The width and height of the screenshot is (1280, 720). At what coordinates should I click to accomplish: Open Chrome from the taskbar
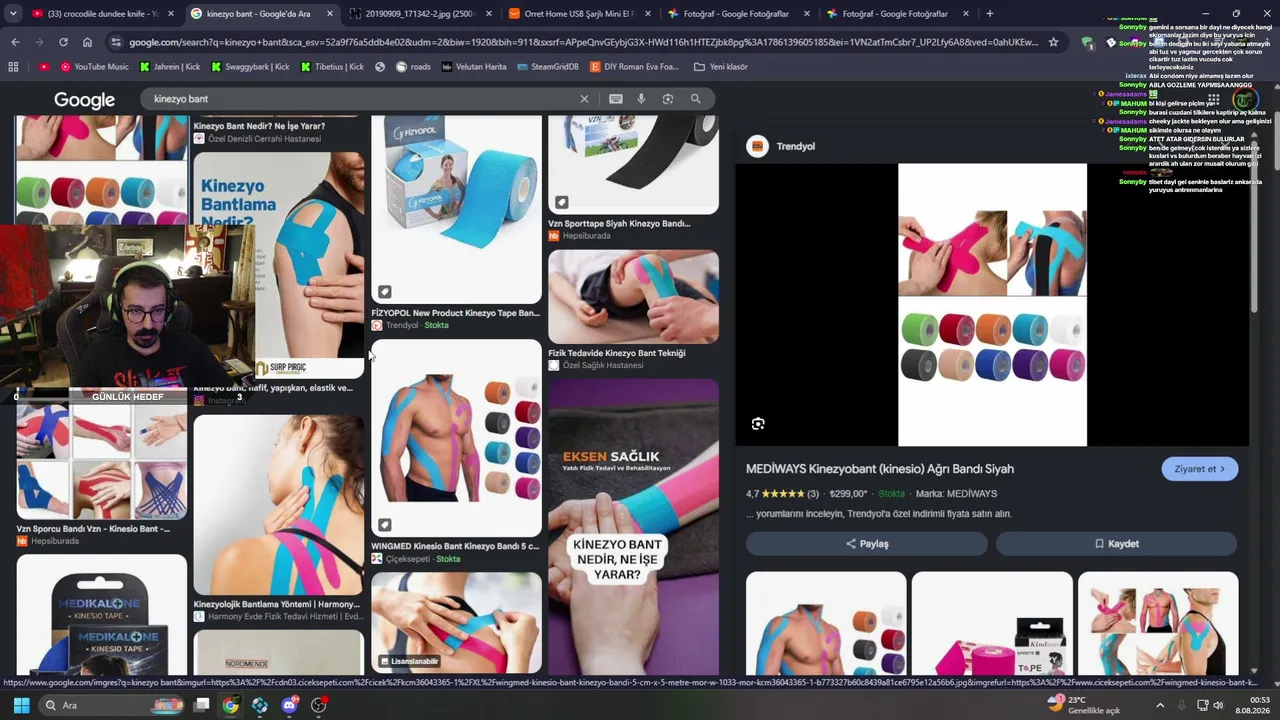(x=231, y=705)
